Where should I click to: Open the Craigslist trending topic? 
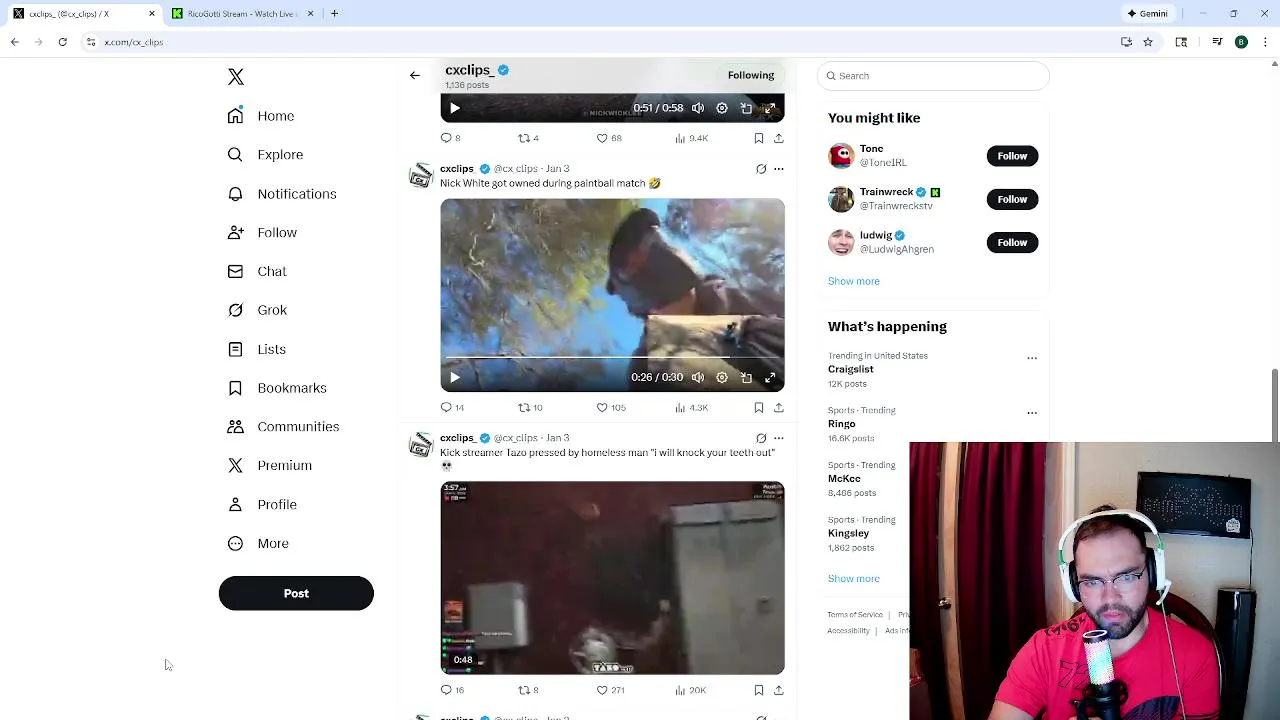[851, 369]
